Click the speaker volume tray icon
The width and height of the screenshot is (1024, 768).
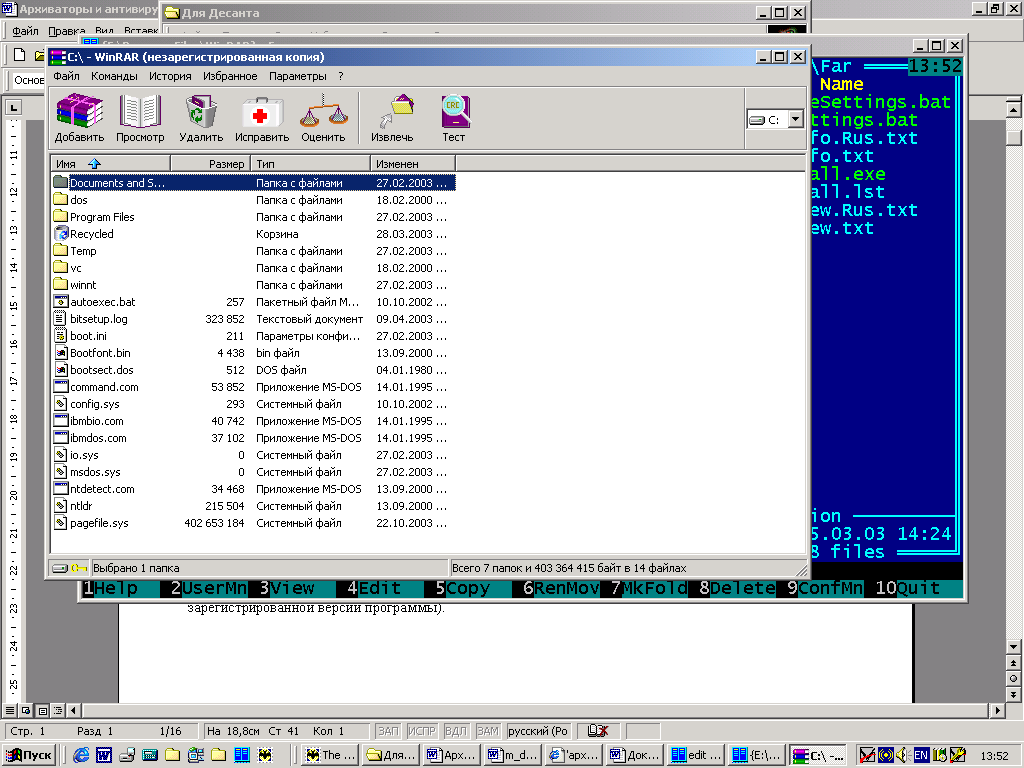(x=903, y=755)
